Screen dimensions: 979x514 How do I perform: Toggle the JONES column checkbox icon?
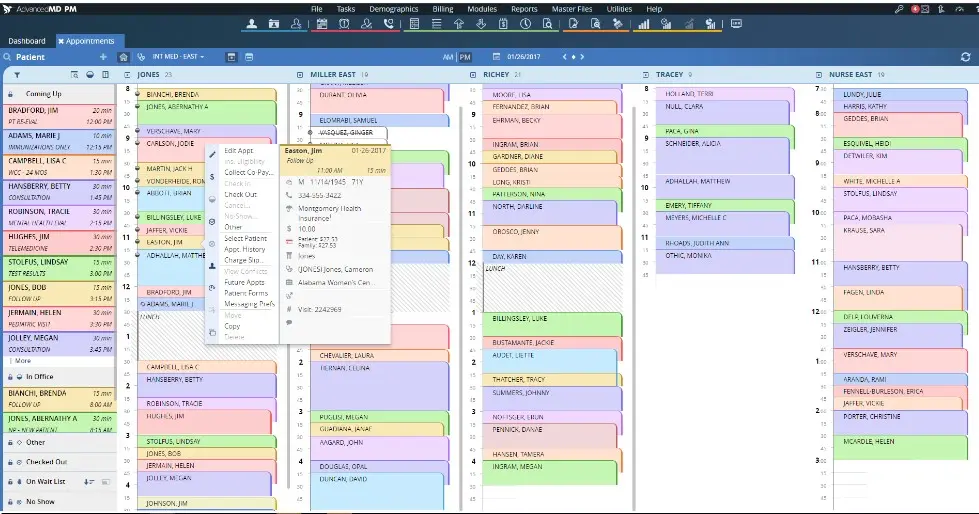(128, 75)
